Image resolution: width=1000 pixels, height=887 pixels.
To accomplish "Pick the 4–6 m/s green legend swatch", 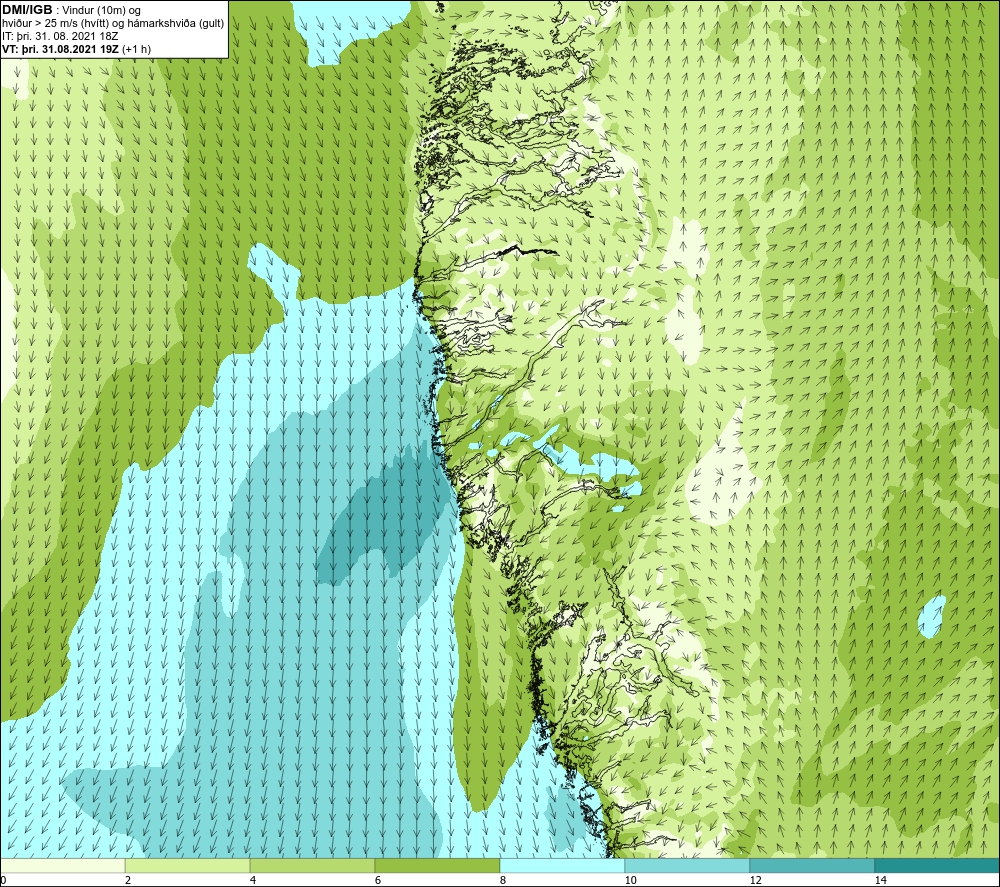I will tap(312, 865).
